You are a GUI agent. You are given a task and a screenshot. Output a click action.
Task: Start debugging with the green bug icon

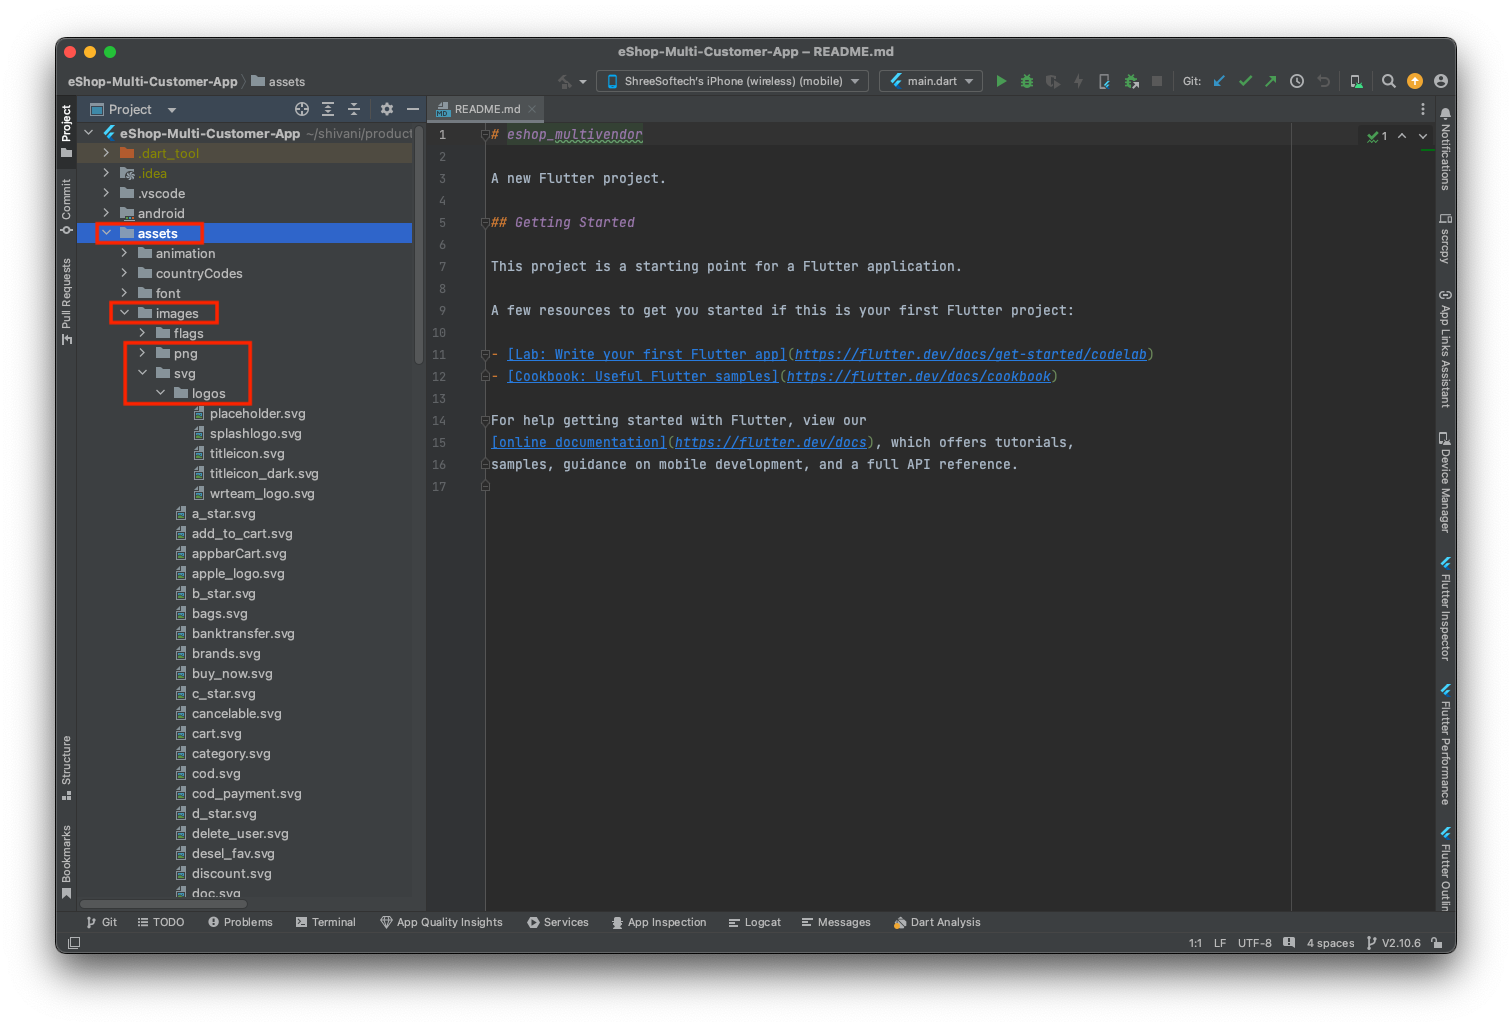click(x=1027, y=81)
